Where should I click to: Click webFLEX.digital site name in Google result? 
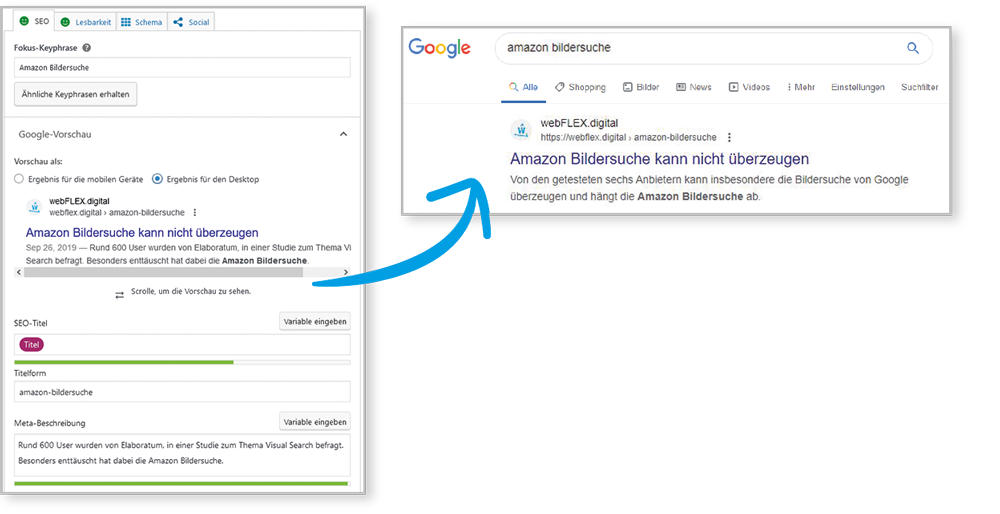click(579, 123)
